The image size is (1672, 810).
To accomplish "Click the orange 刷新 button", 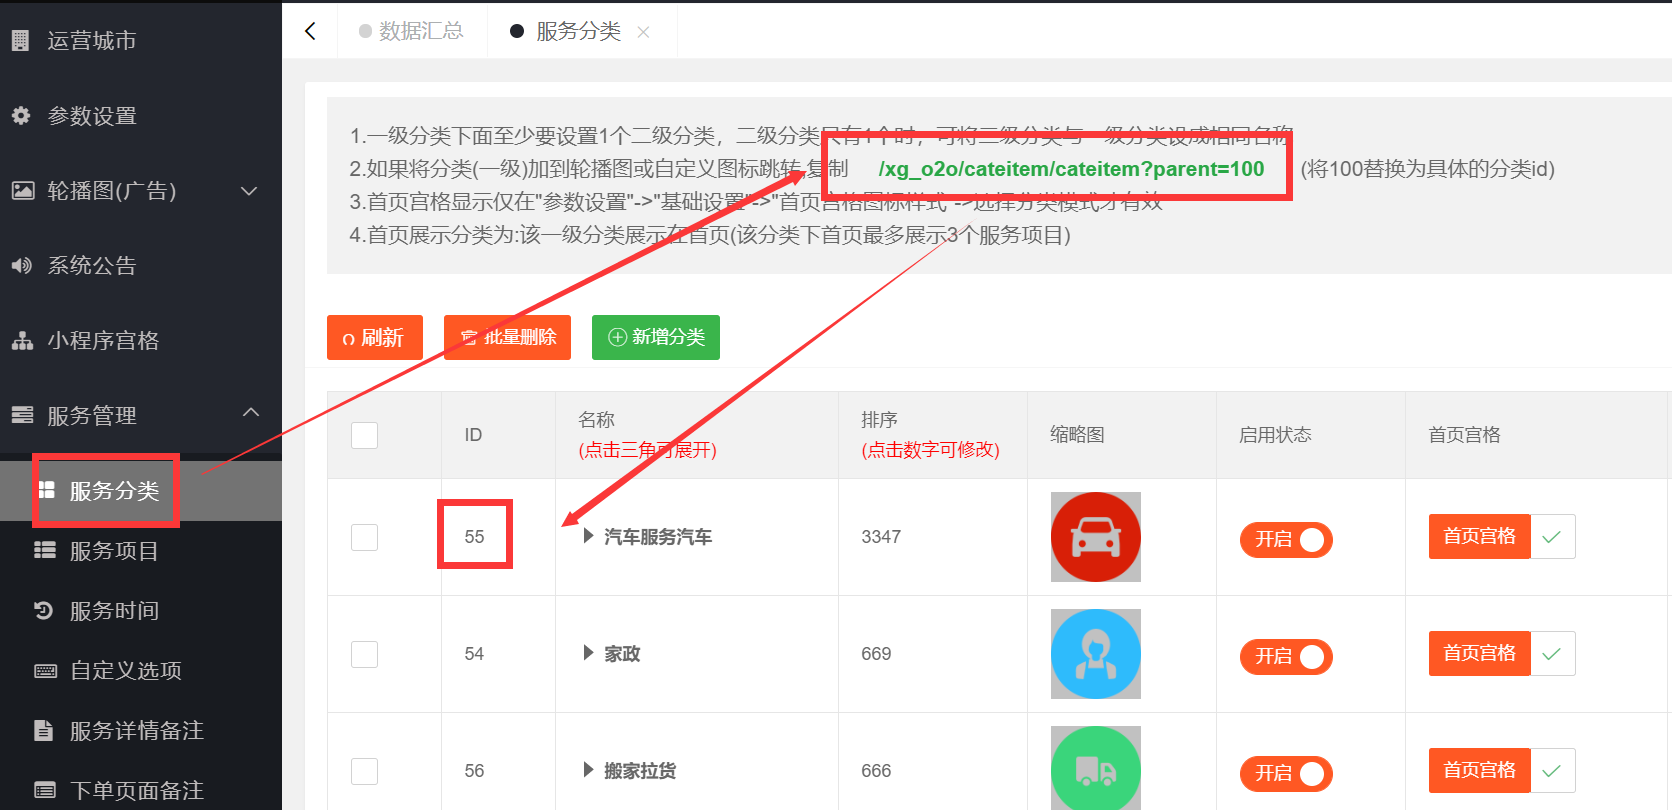I will pos(375,337).
